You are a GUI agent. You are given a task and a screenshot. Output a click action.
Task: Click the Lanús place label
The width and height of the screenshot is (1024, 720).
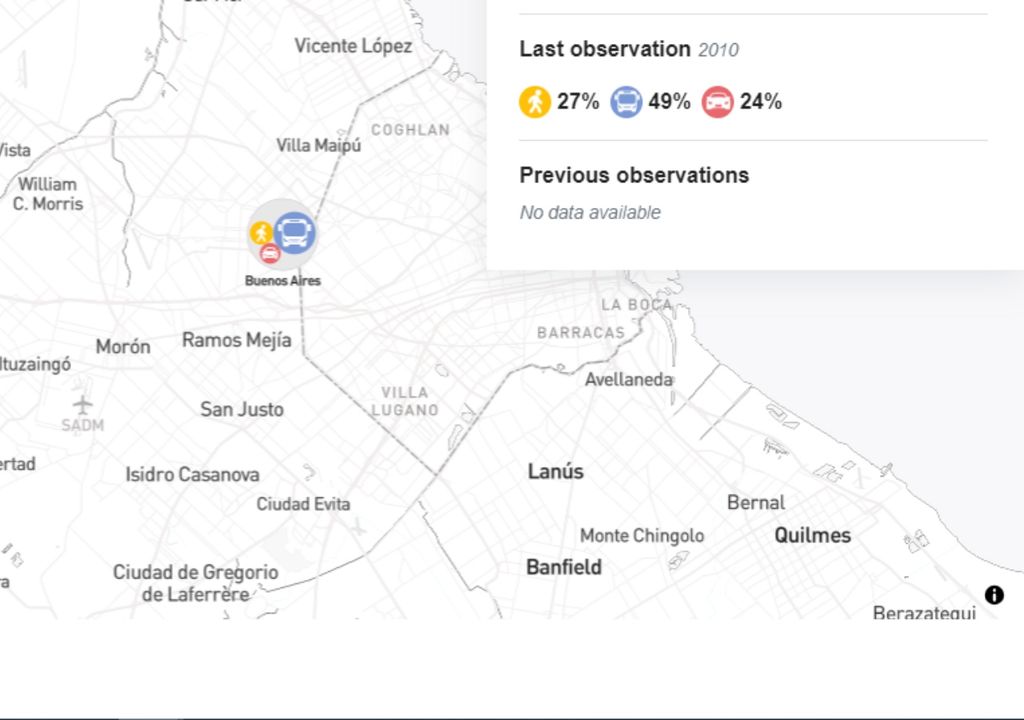(555, 471)
